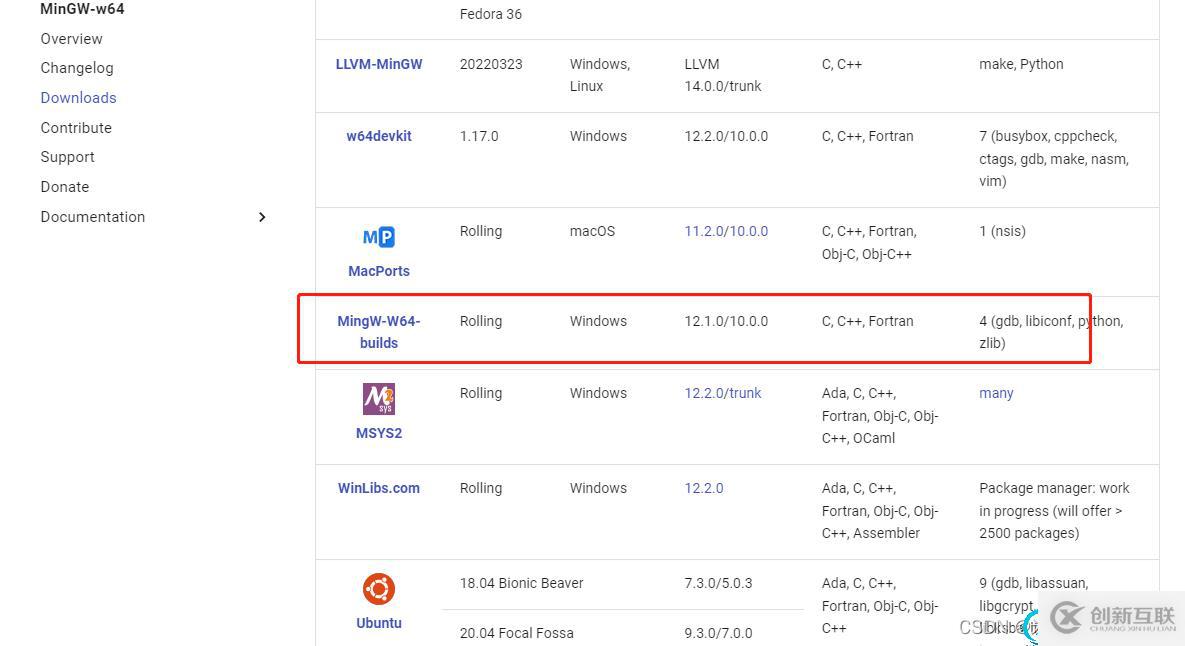Expand the Documentation sidebar chevron
This screenshot has height=646, width=1185.
pos(261,217)
